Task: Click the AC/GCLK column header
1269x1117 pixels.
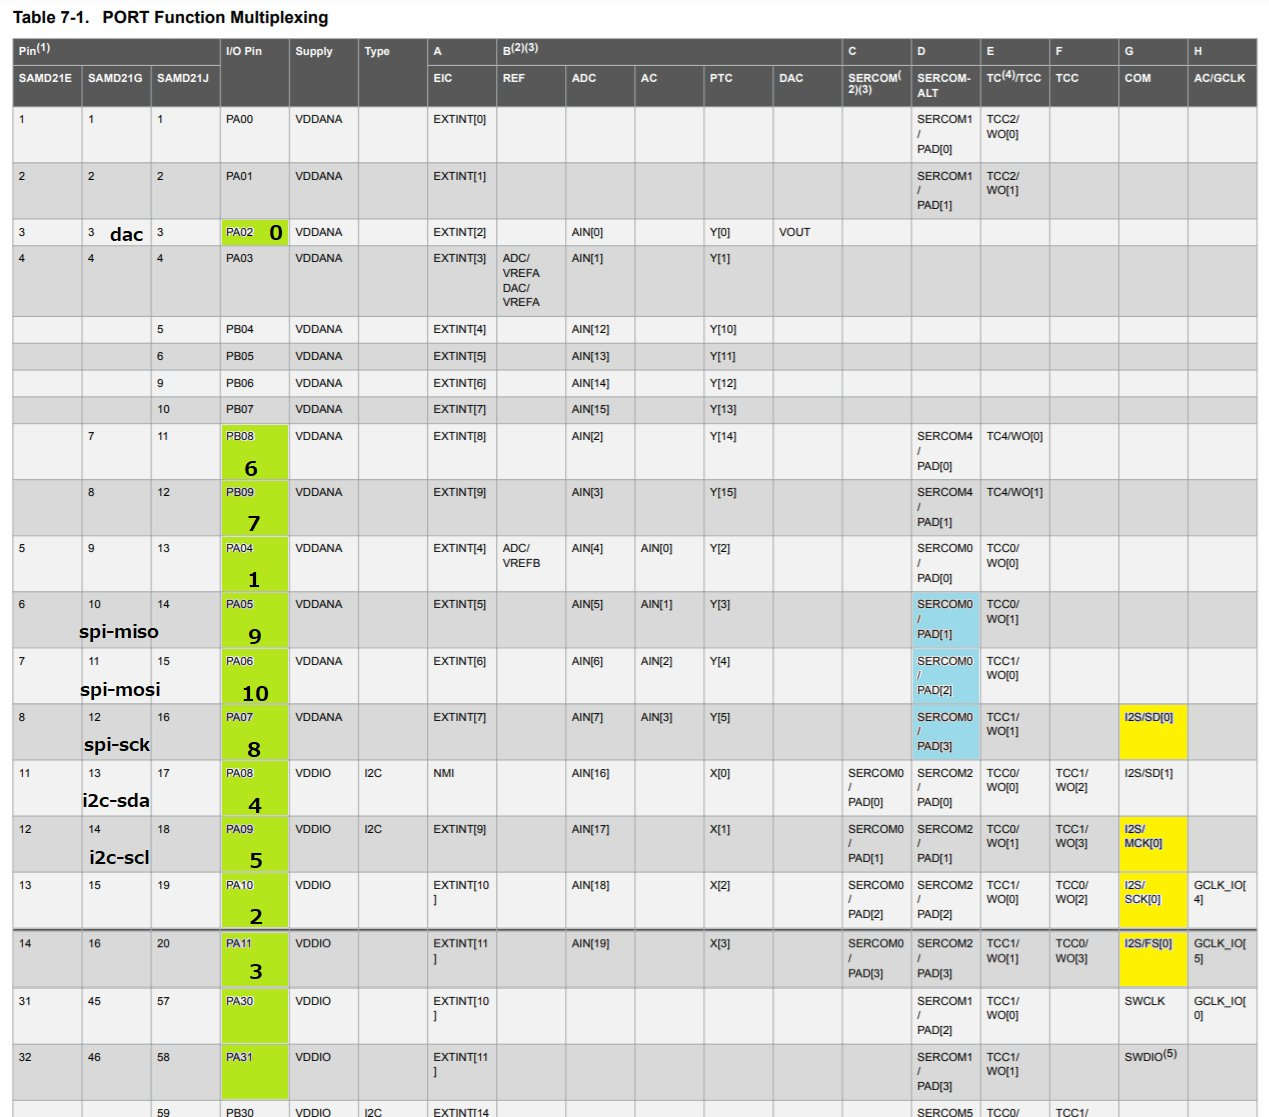Action: (1222, 85)
